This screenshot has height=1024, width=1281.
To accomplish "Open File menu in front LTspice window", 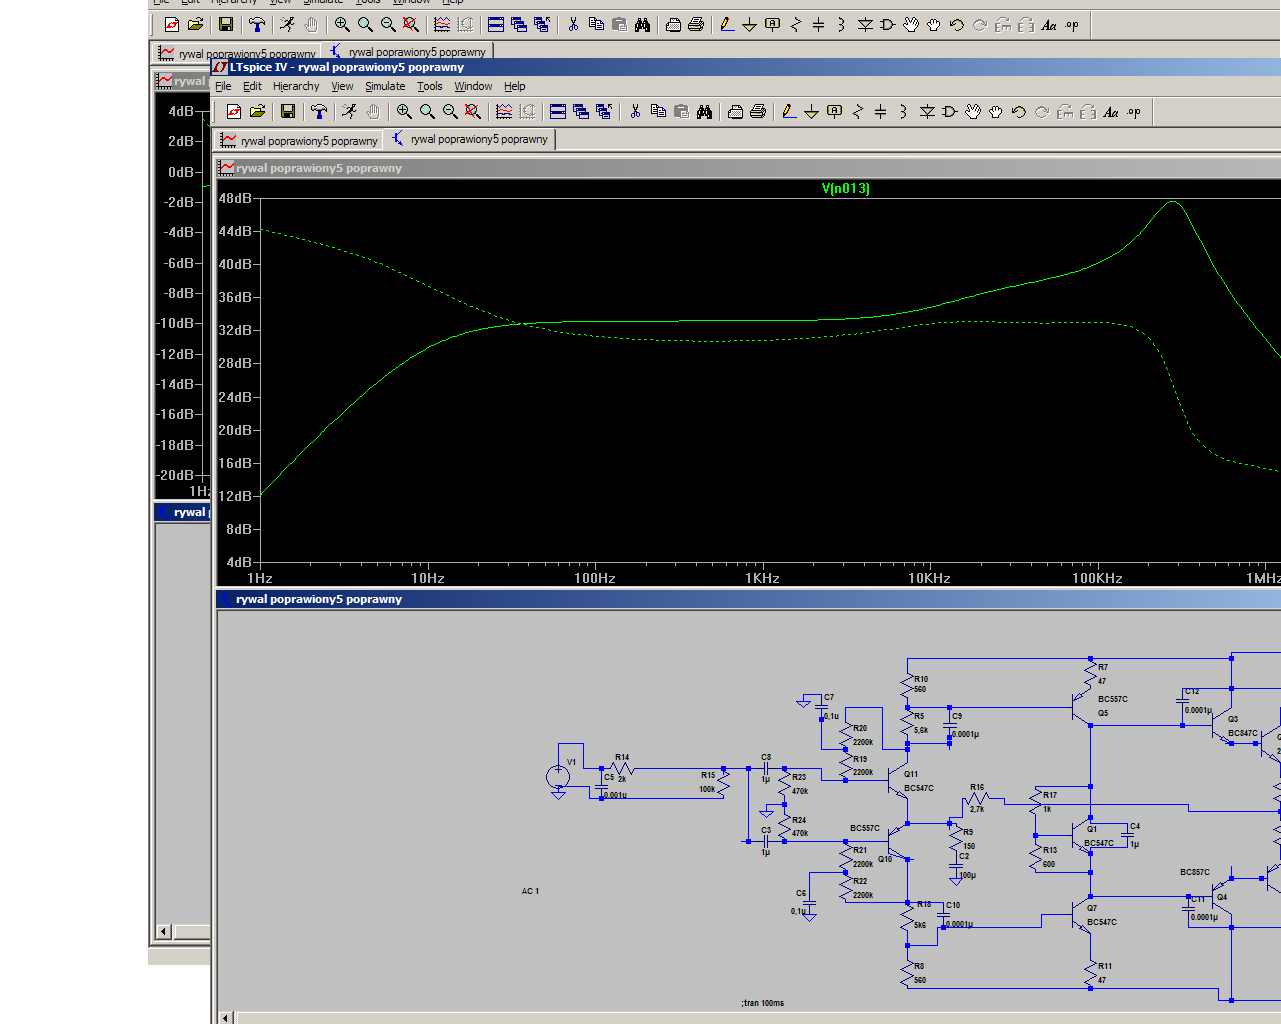I will click(x=223, y=86).
